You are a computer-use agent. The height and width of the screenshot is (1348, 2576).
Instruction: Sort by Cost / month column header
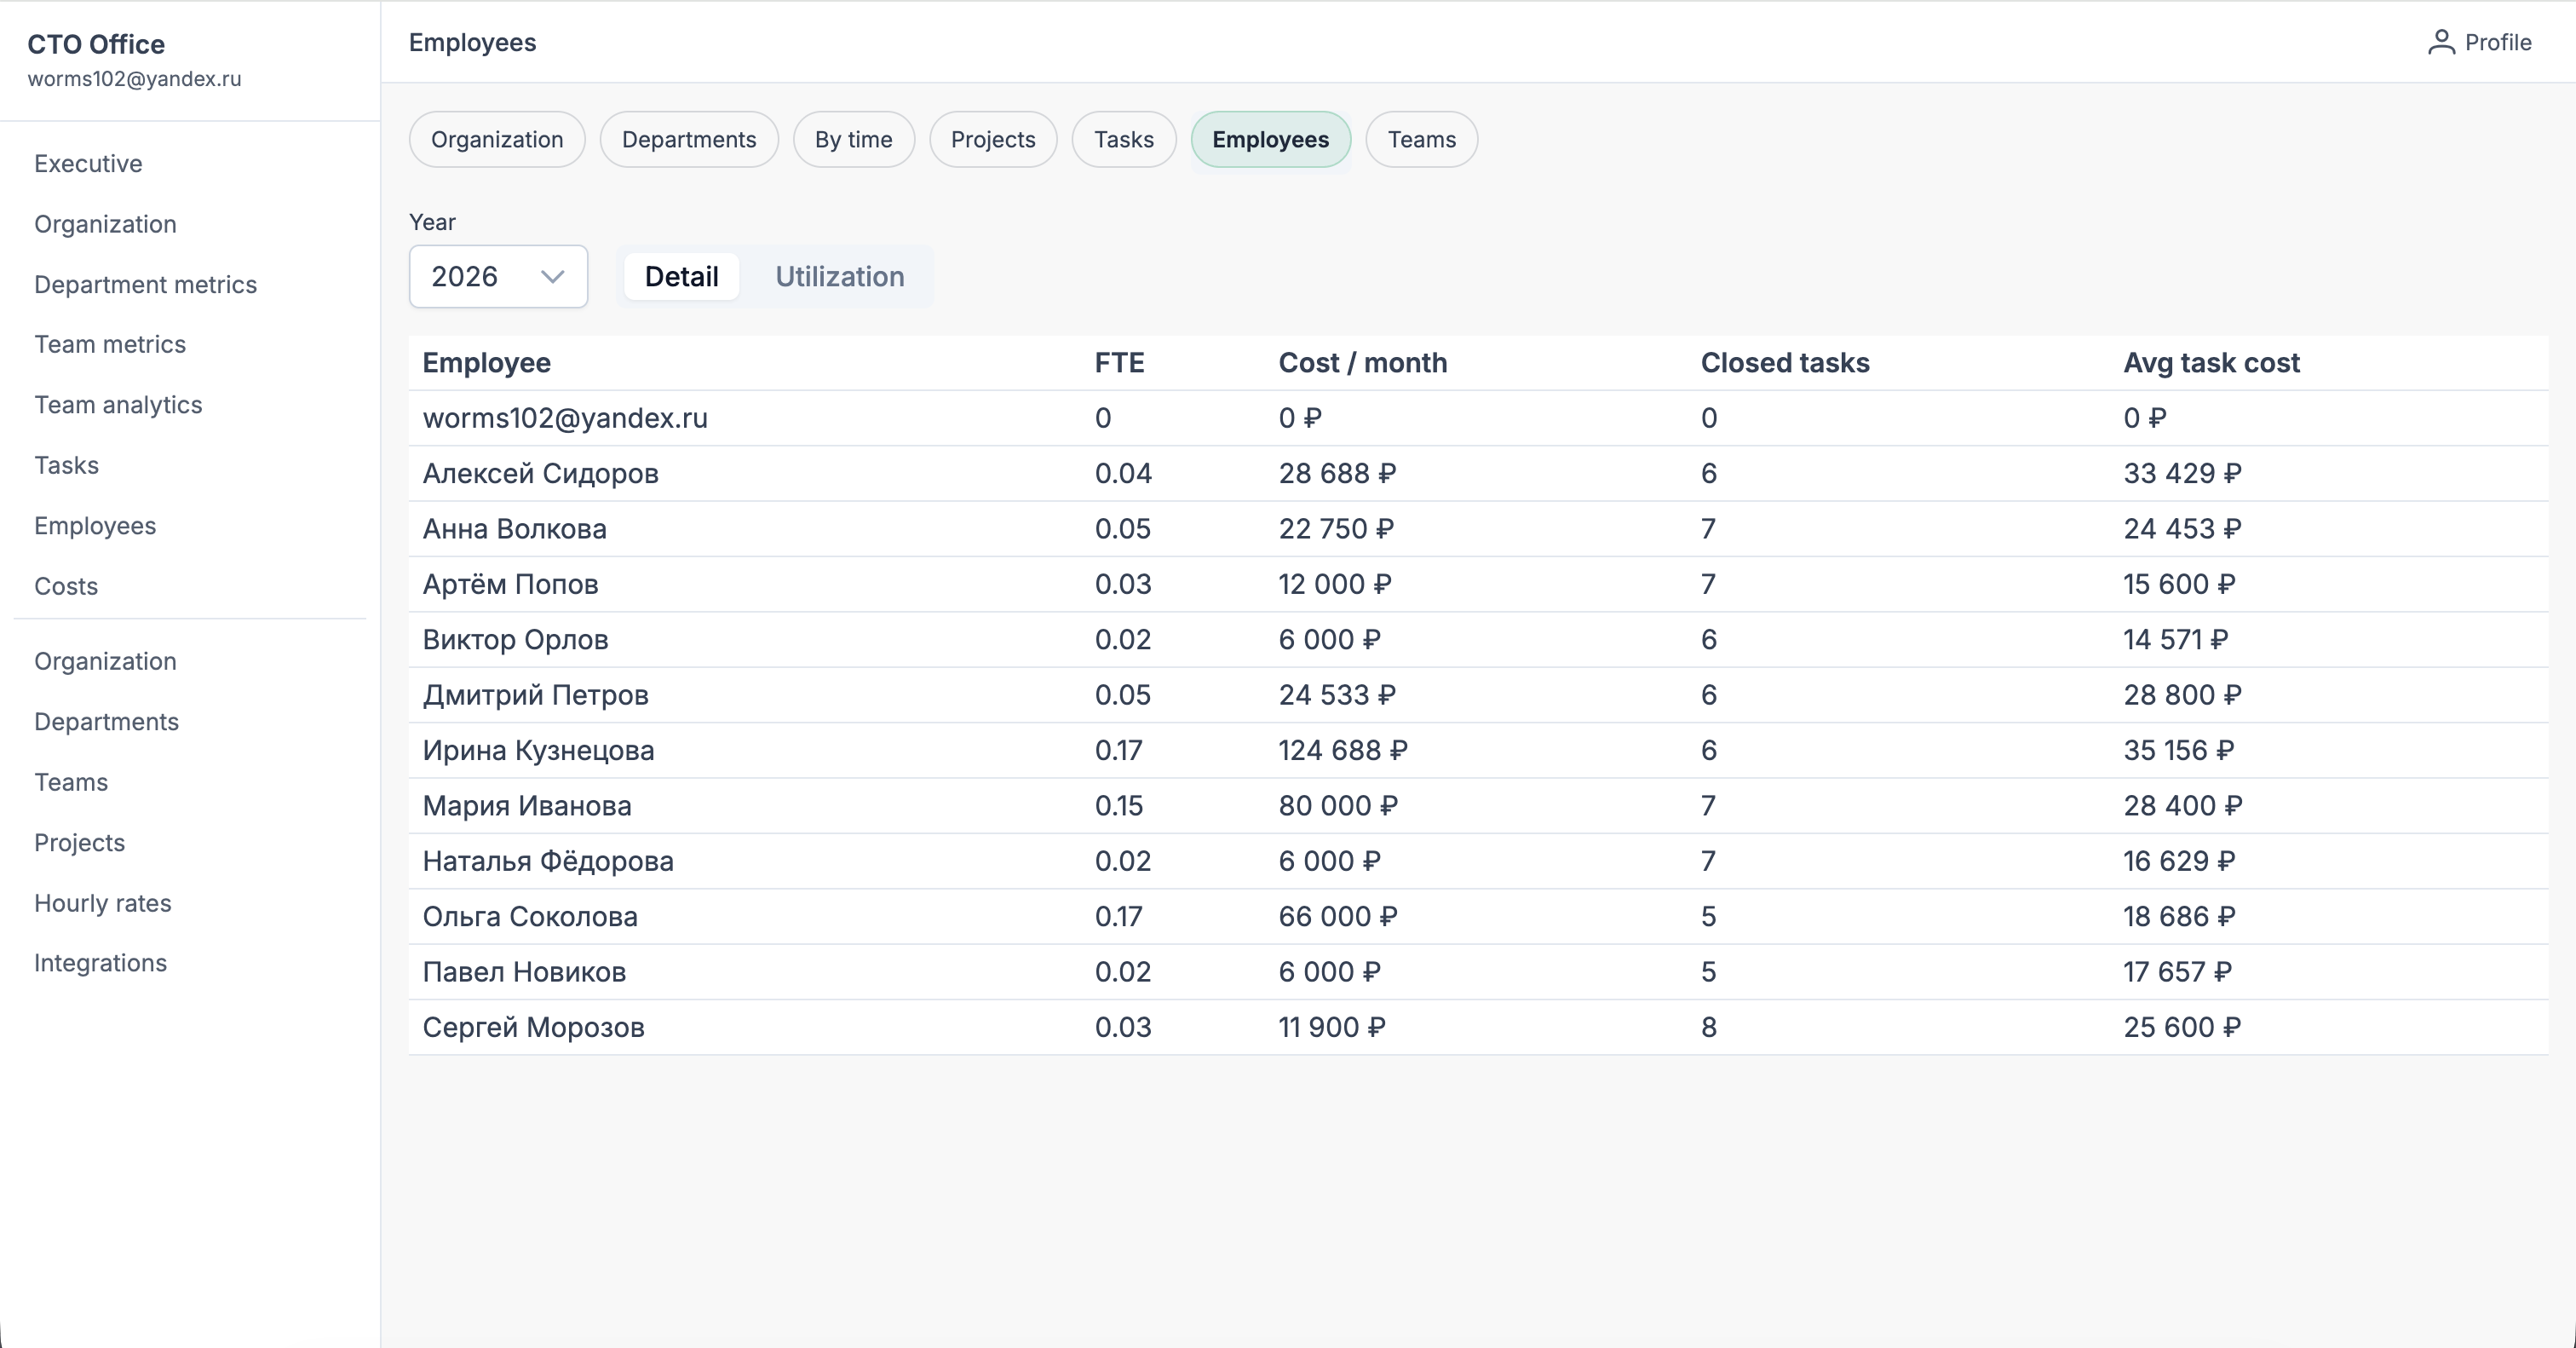1362,363
